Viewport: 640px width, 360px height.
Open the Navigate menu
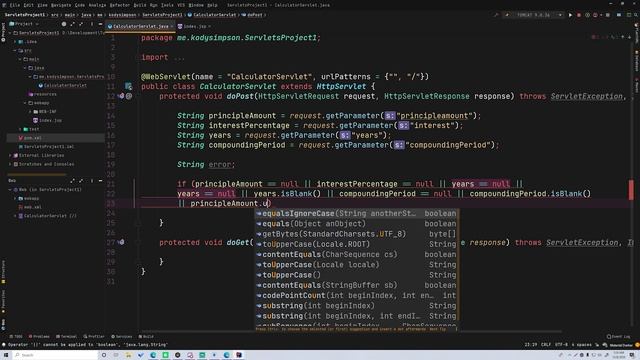[61, 5]
